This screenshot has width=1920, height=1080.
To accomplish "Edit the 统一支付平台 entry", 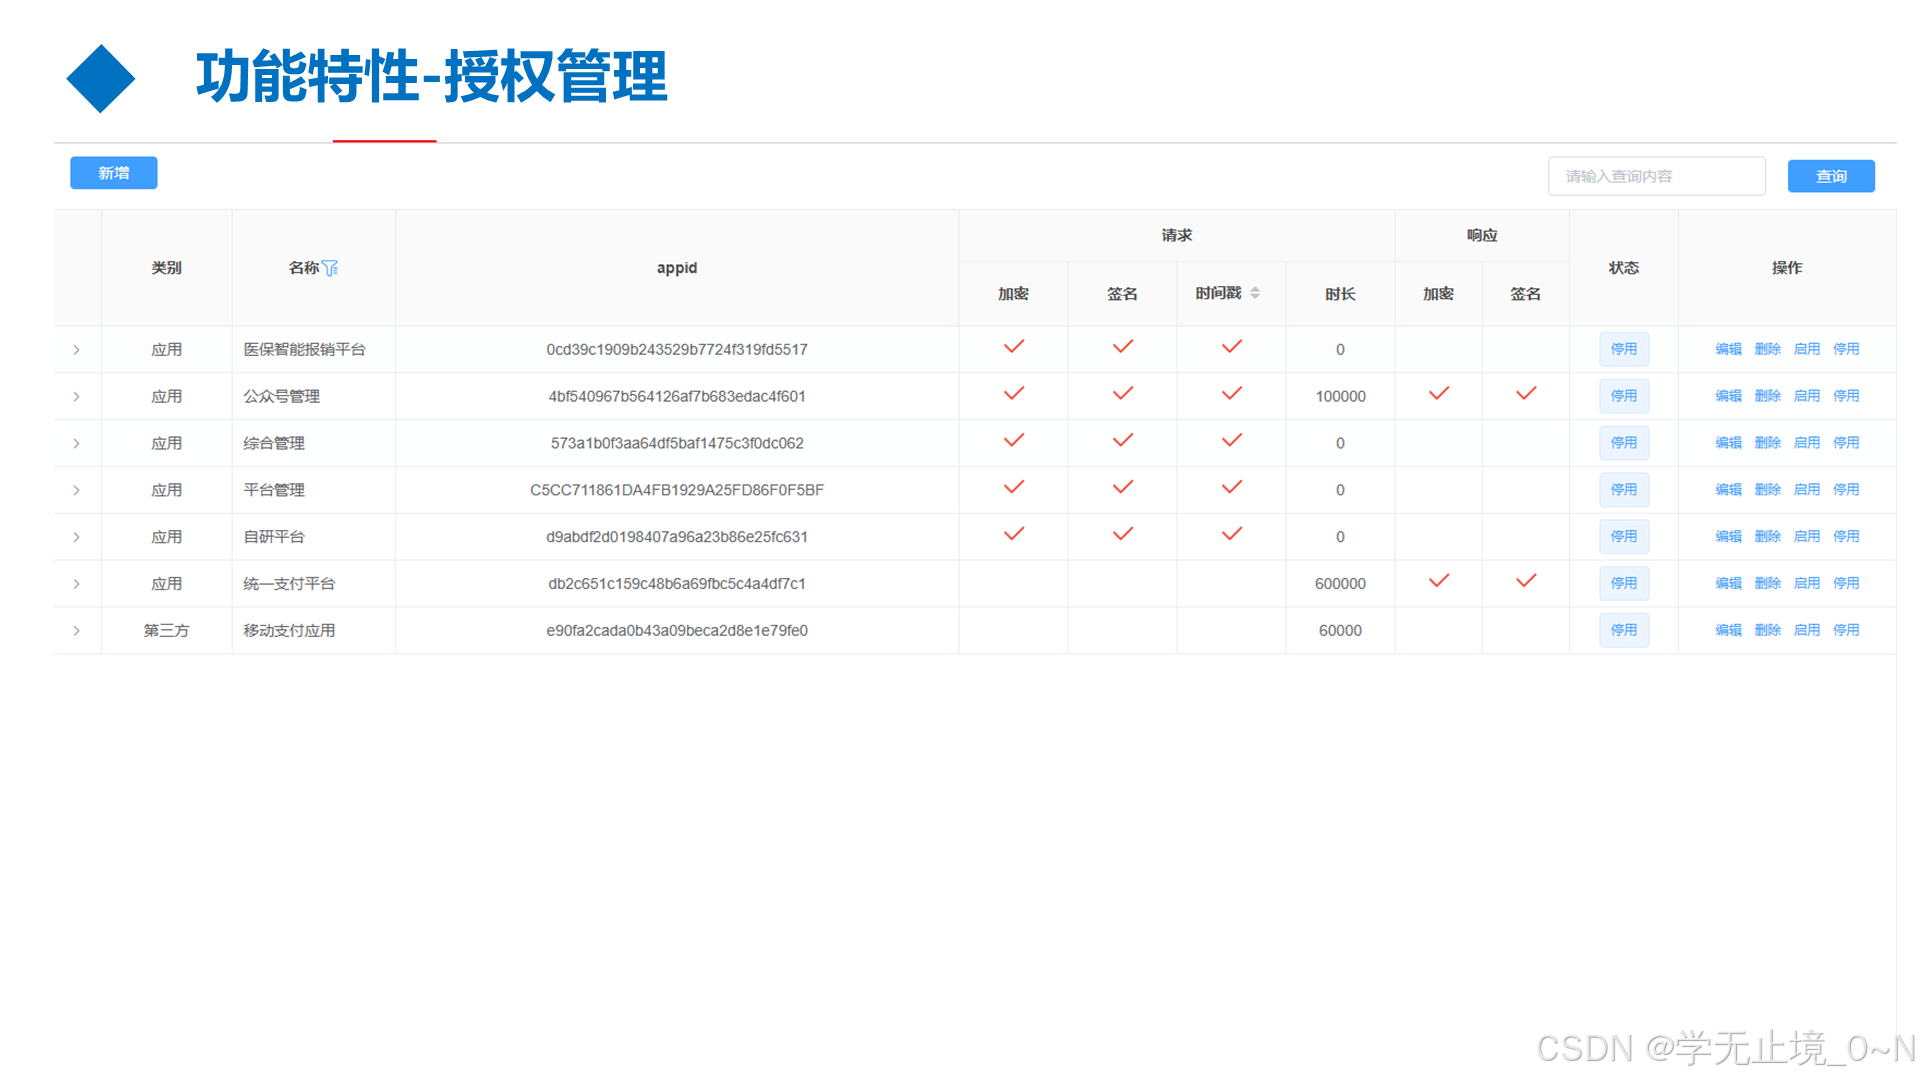I will click(x=1728, y=583).
